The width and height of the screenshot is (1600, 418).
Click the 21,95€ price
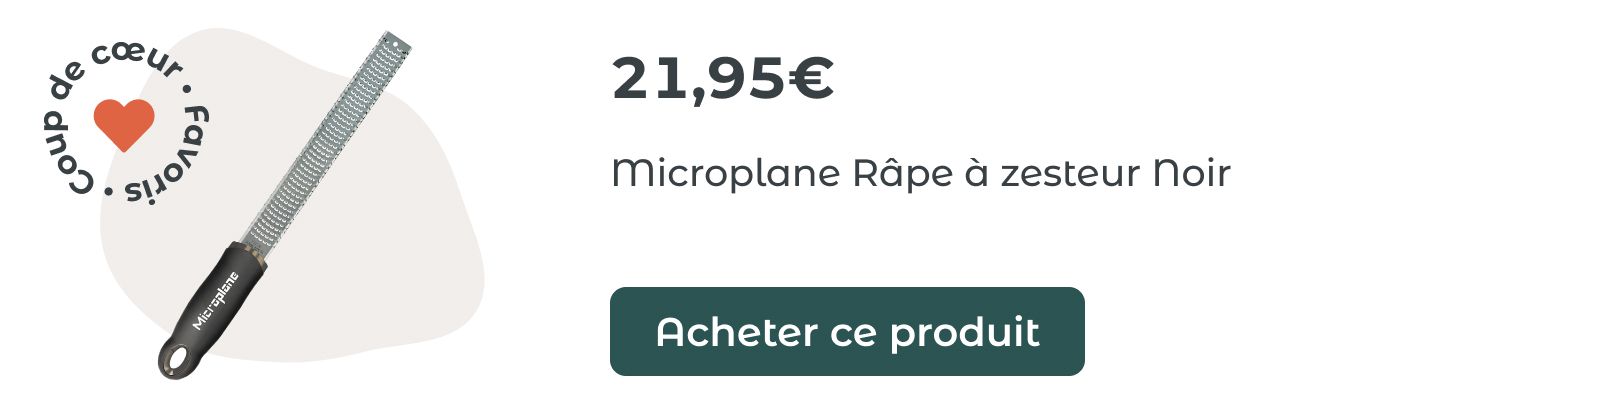point(723,78)
